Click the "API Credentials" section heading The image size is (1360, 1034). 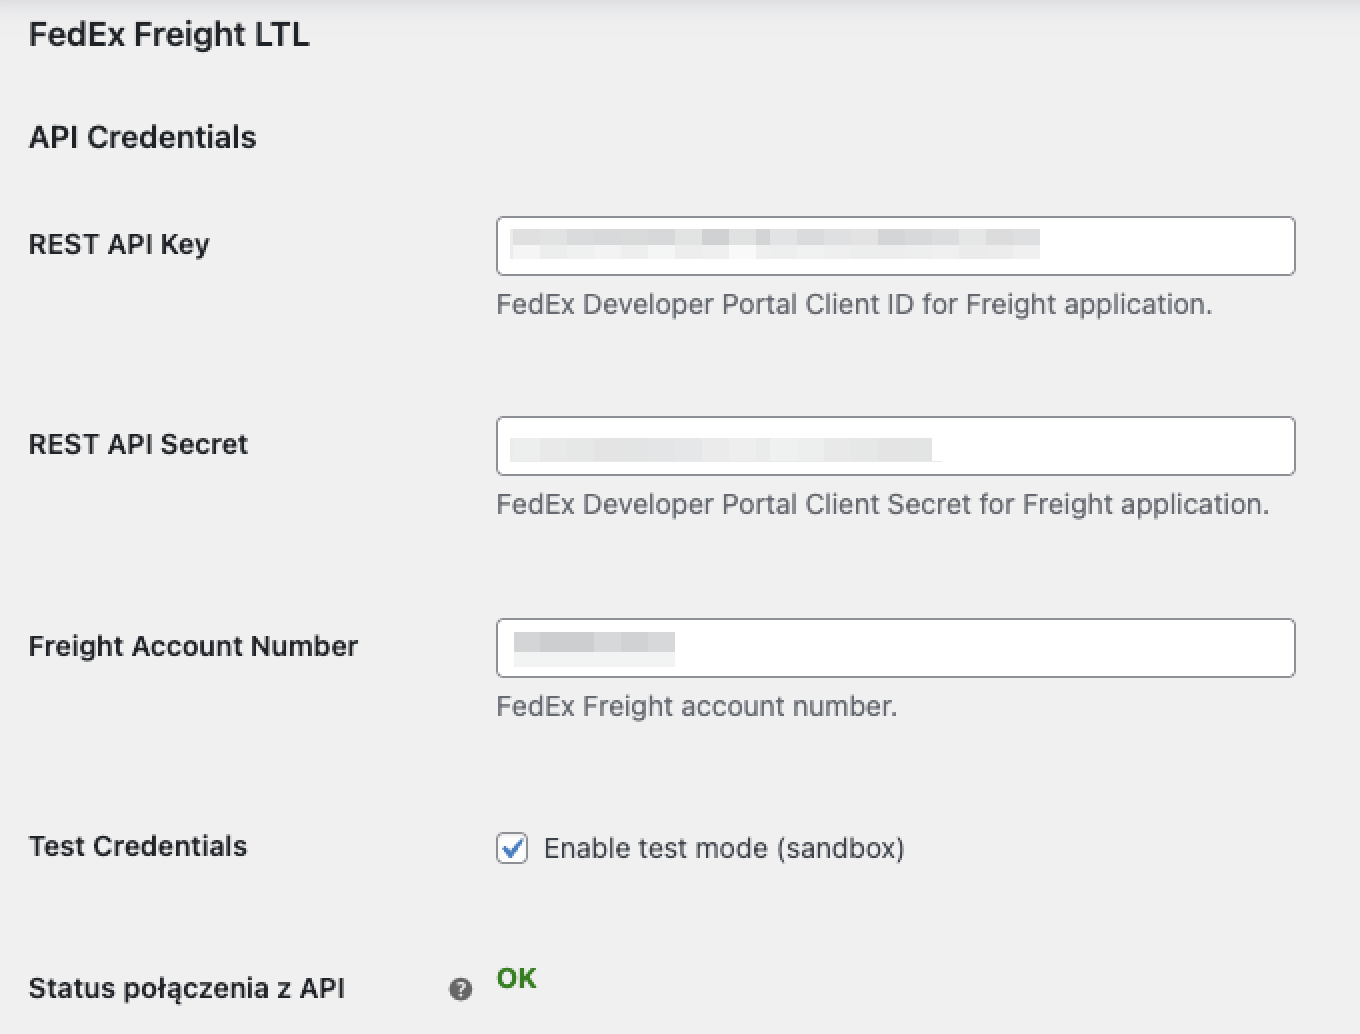pos(142,137)
